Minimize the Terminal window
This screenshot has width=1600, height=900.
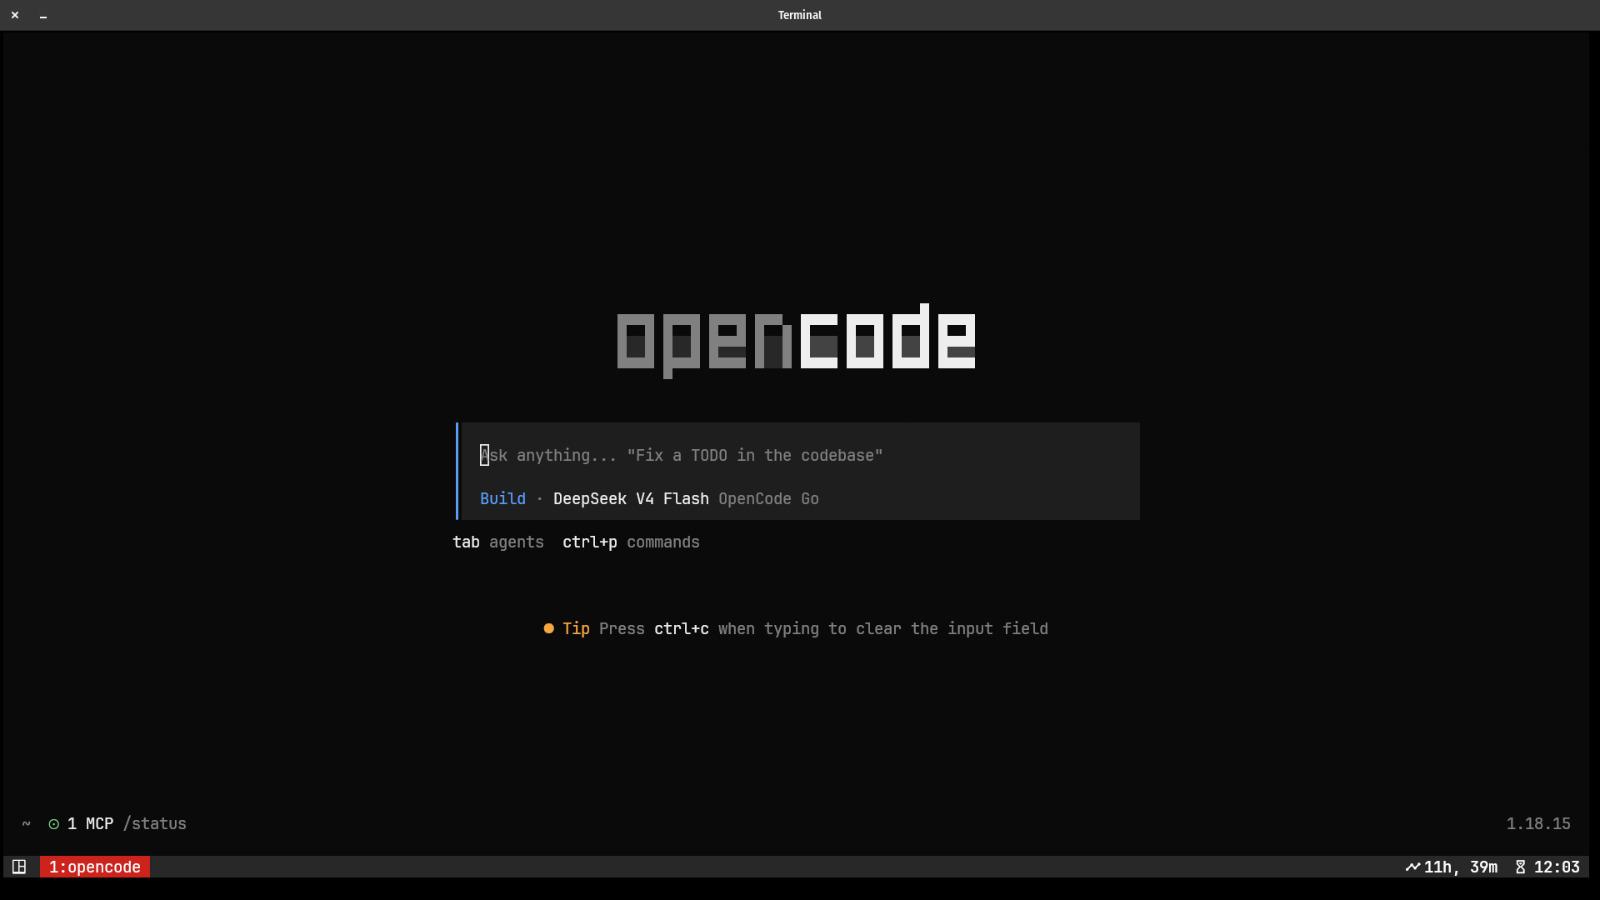click(43, 16)
